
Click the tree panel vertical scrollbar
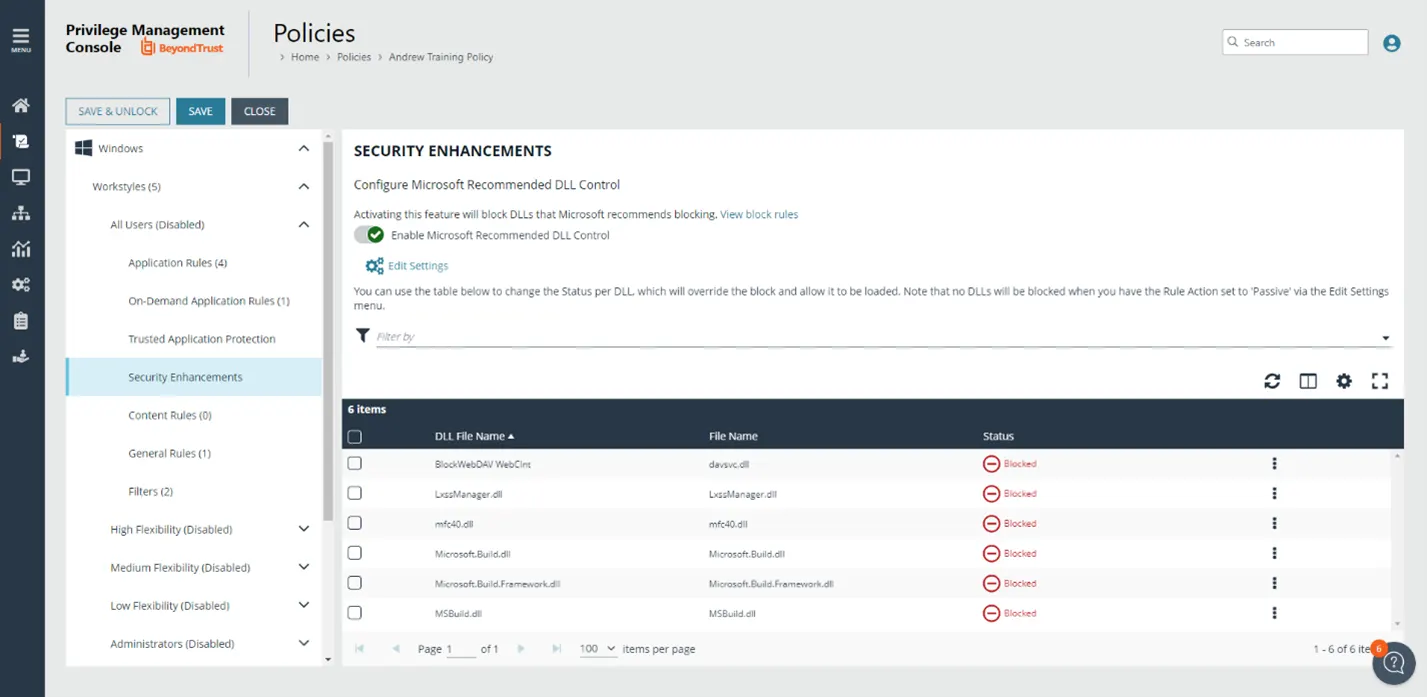click(x=328, y=330)
